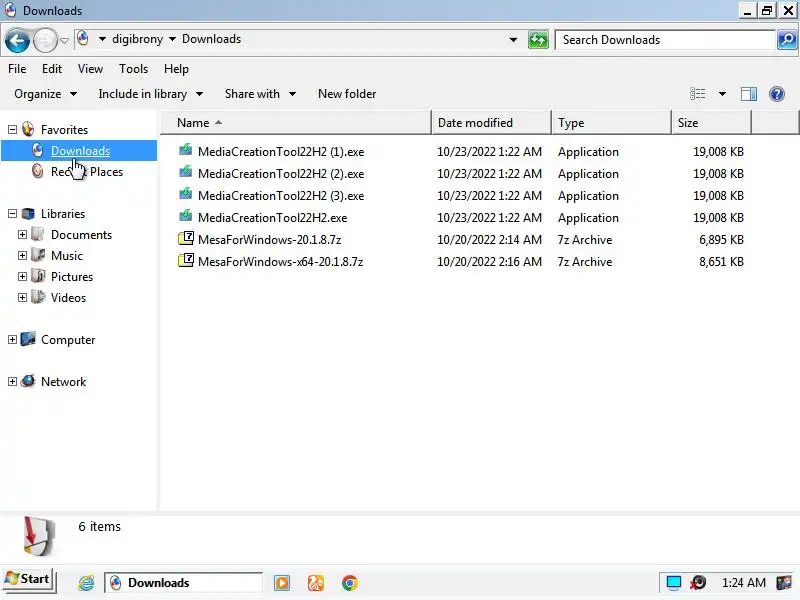Open the Share with dropdown

click(260, 94)
